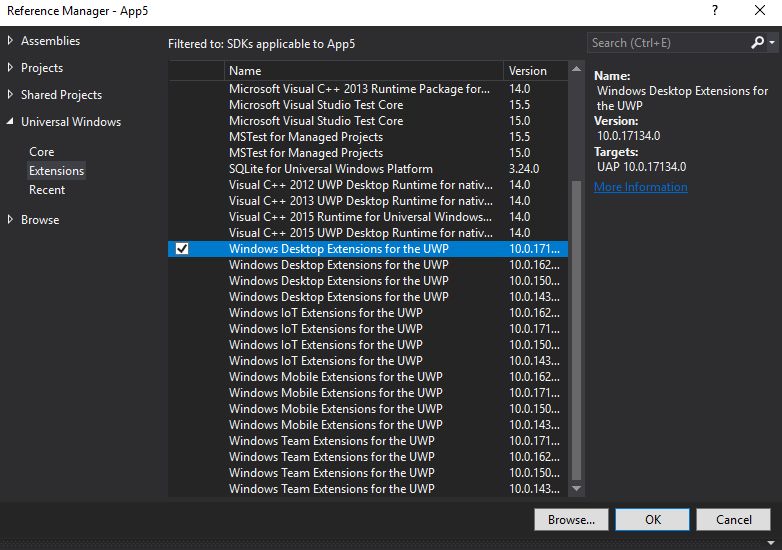Click the help question mark icon
782x550 pixels.
point(715,10)
